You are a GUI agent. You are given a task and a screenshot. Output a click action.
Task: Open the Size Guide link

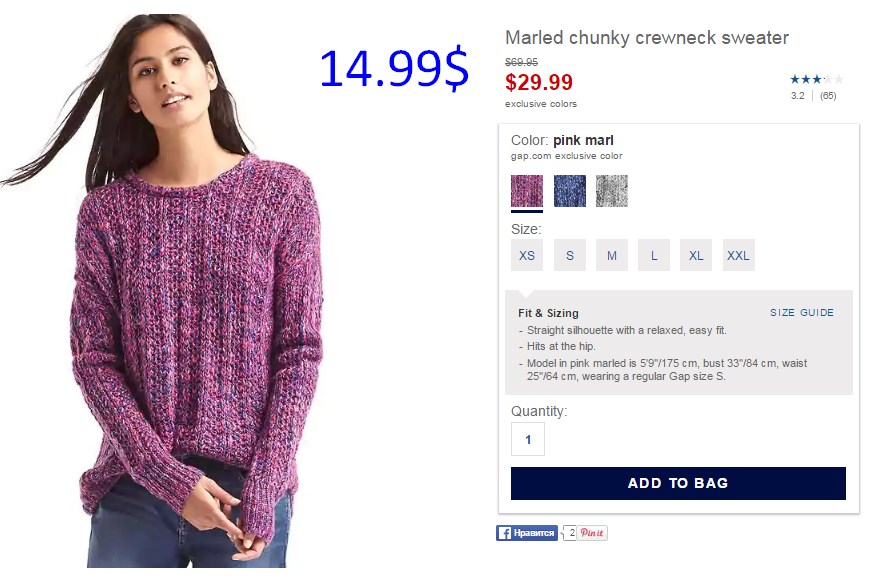click(802, 312)
